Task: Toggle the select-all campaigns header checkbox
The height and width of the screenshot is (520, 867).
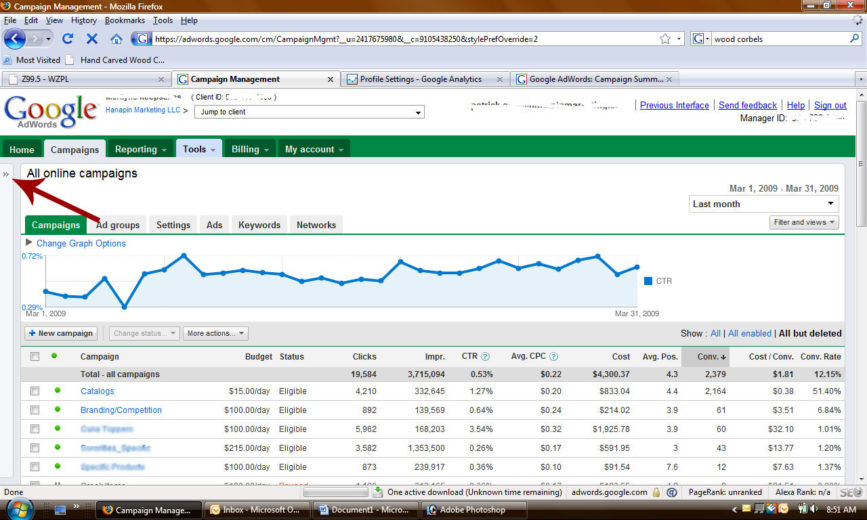Action: click(x=34, y=357)
